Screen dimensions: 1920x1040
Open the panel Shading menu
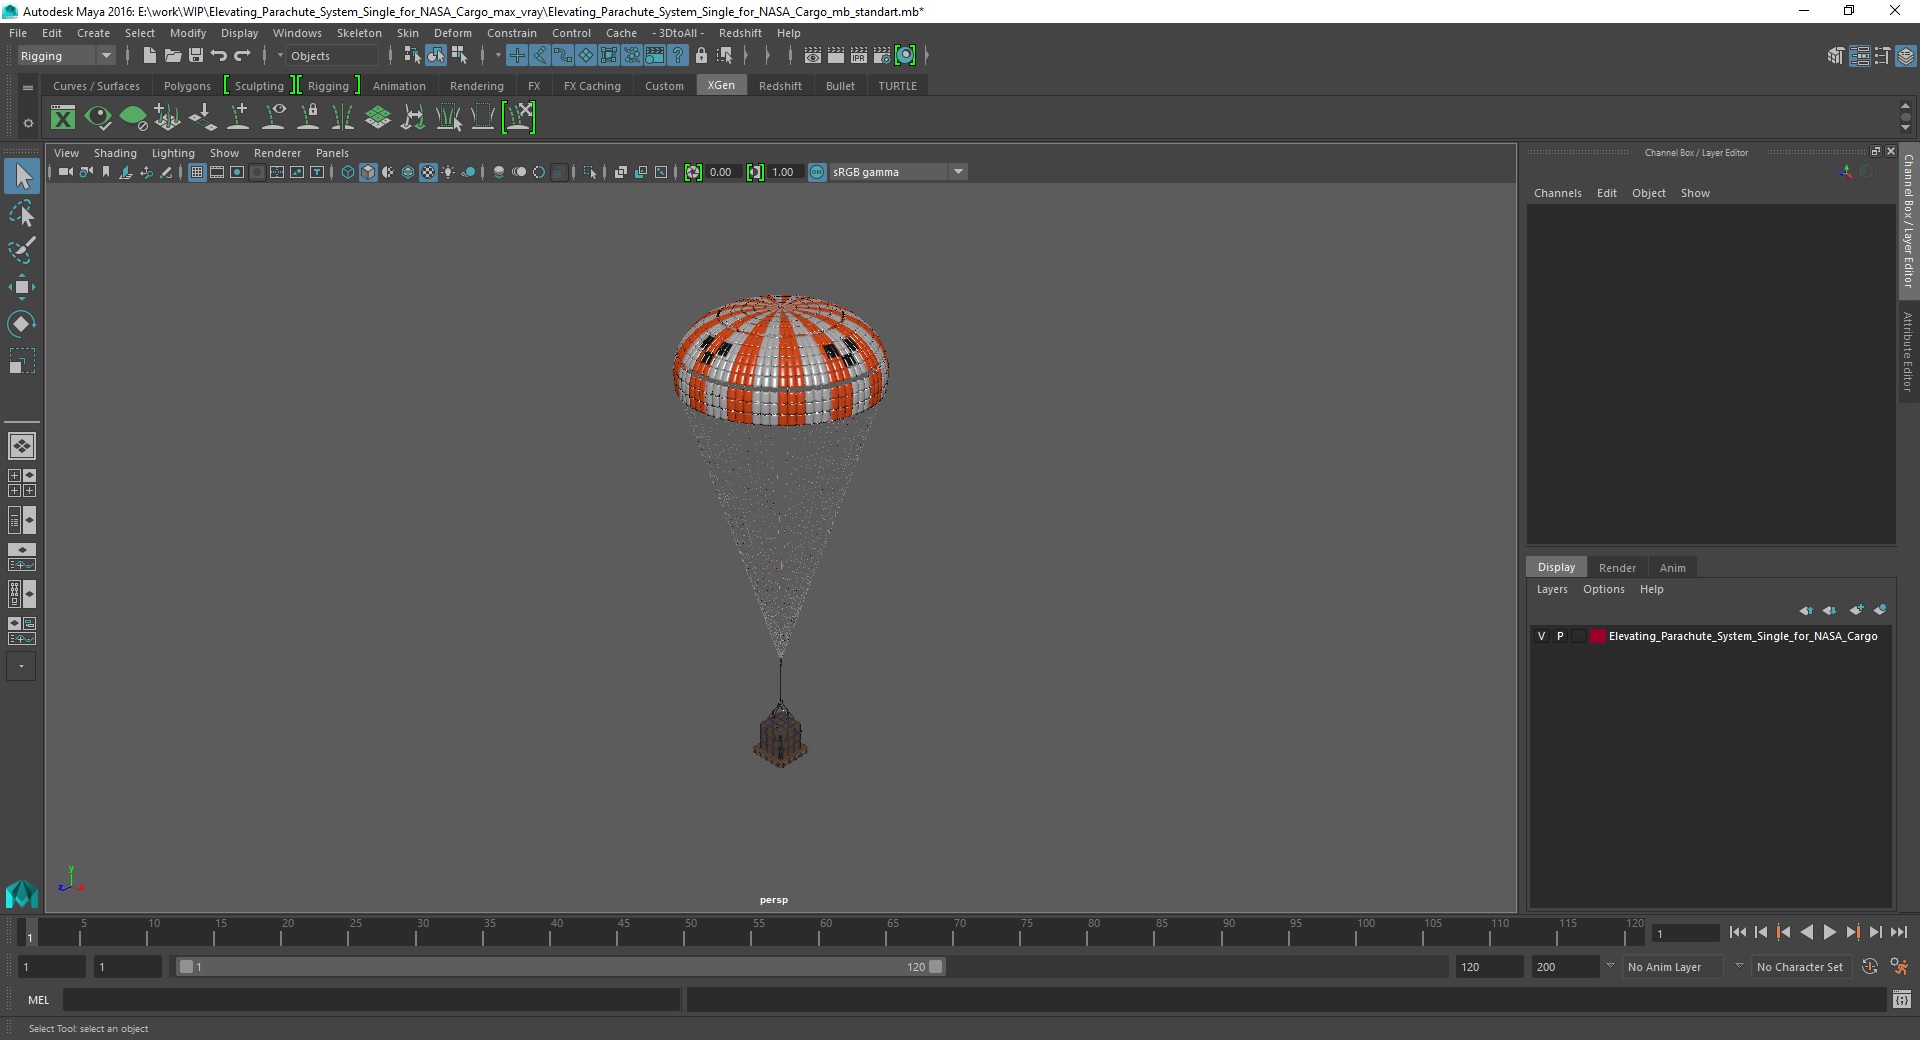(115, 153)
